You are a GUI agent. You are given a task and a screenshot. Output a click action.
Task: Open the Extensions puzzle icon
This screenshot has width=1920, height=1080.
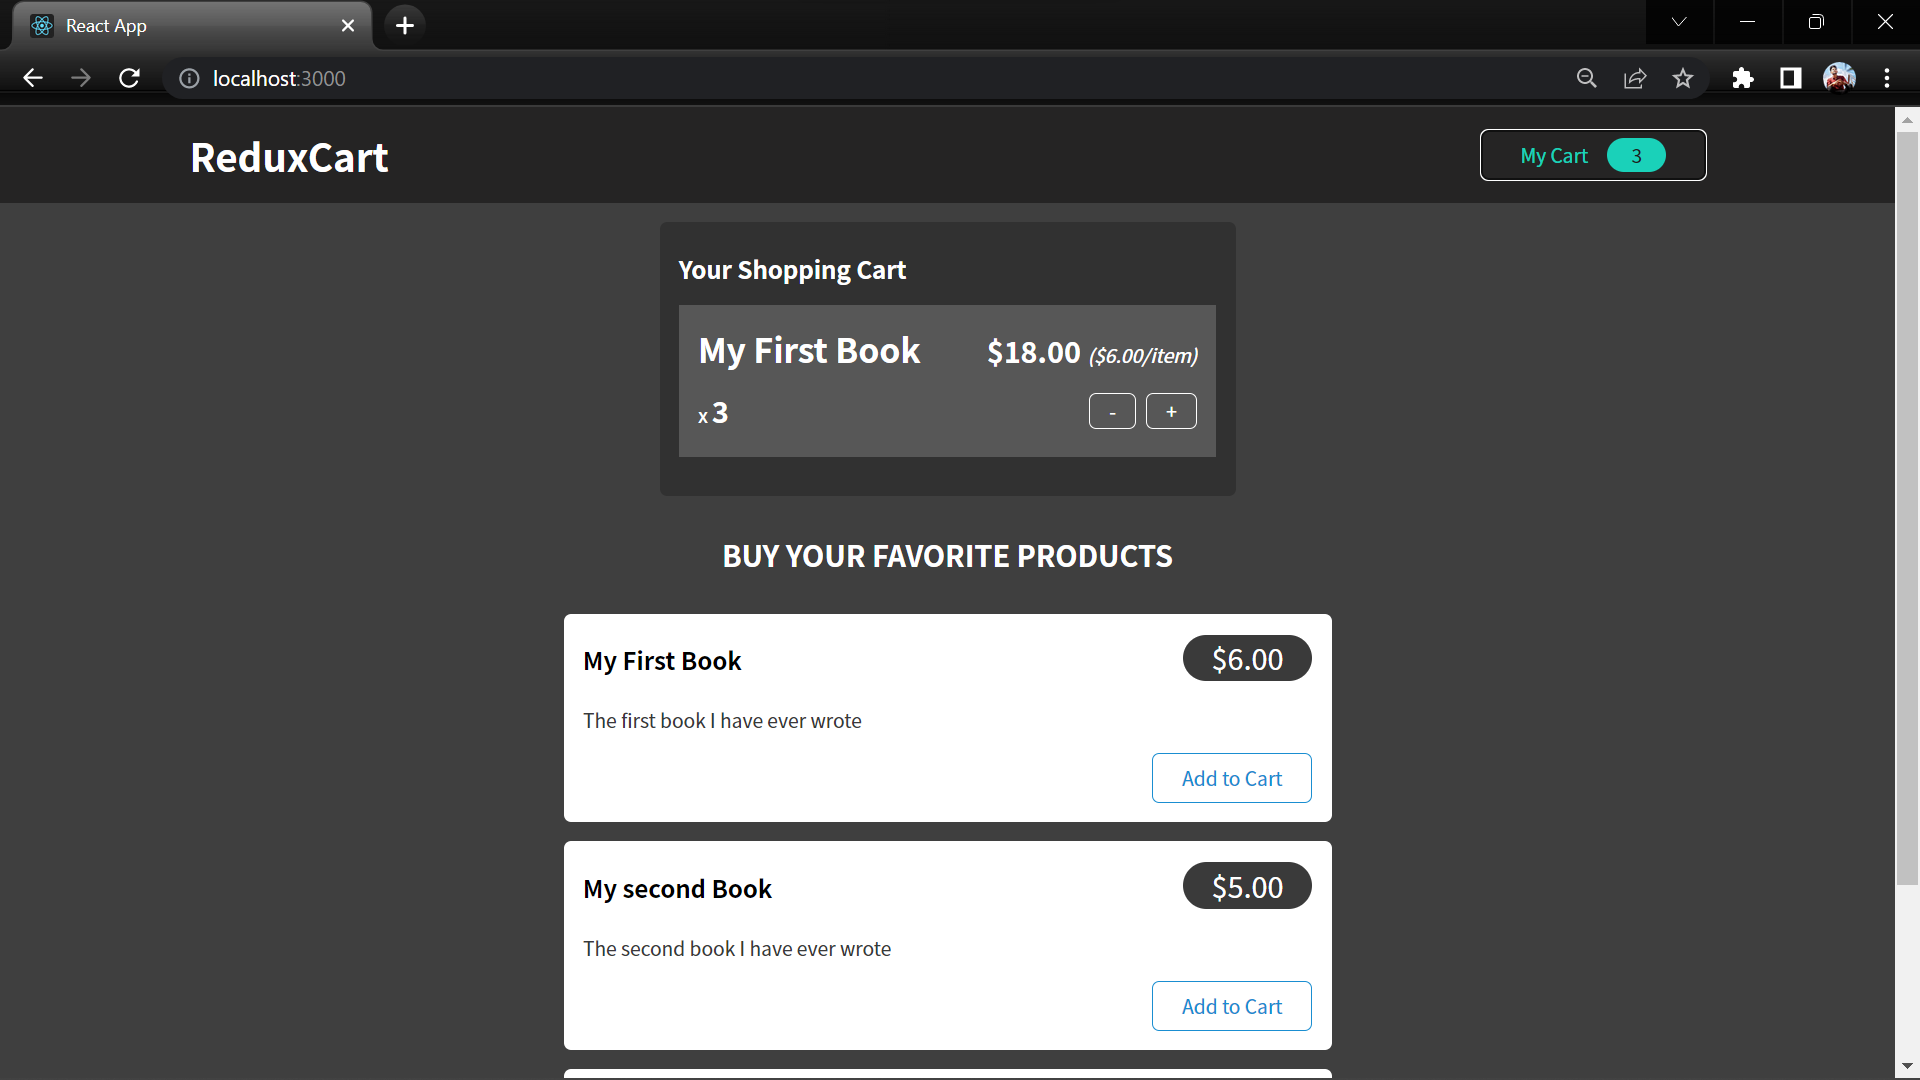(x=1743, y=78)
